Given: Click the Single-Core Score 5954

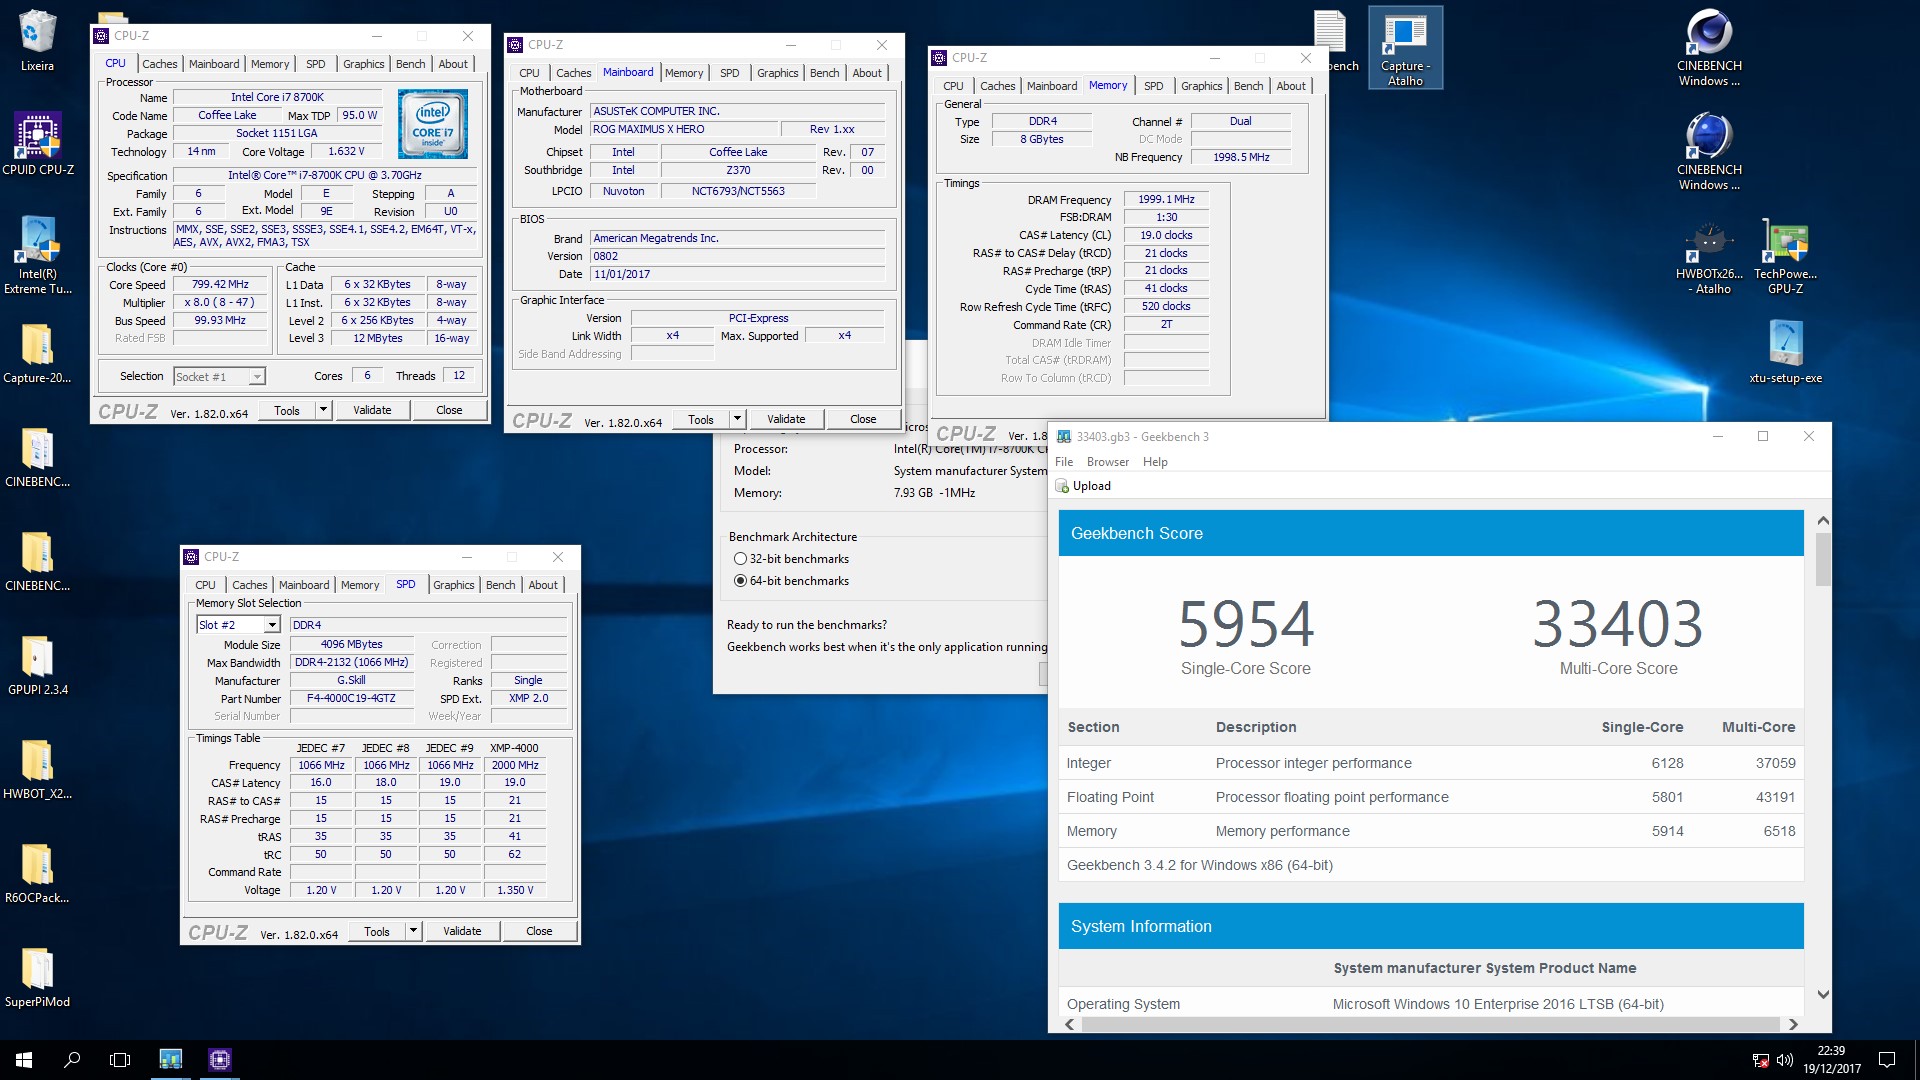Looking at the screenshot, I should pyautogui.click(x=1245, y=624).
